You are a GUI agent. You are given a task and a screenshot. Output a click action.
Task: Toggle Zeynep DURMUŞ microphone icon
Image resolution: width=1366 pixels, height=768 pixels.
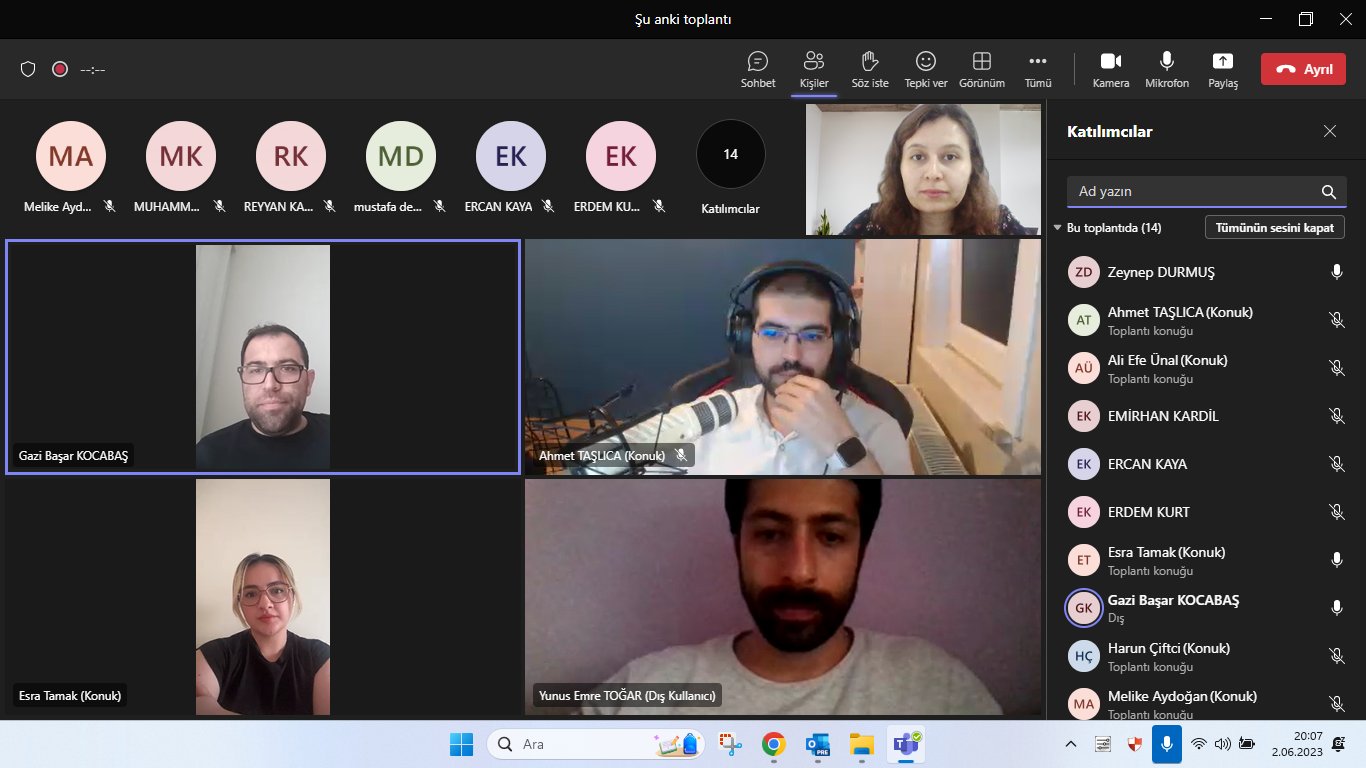click(1337, 272)
